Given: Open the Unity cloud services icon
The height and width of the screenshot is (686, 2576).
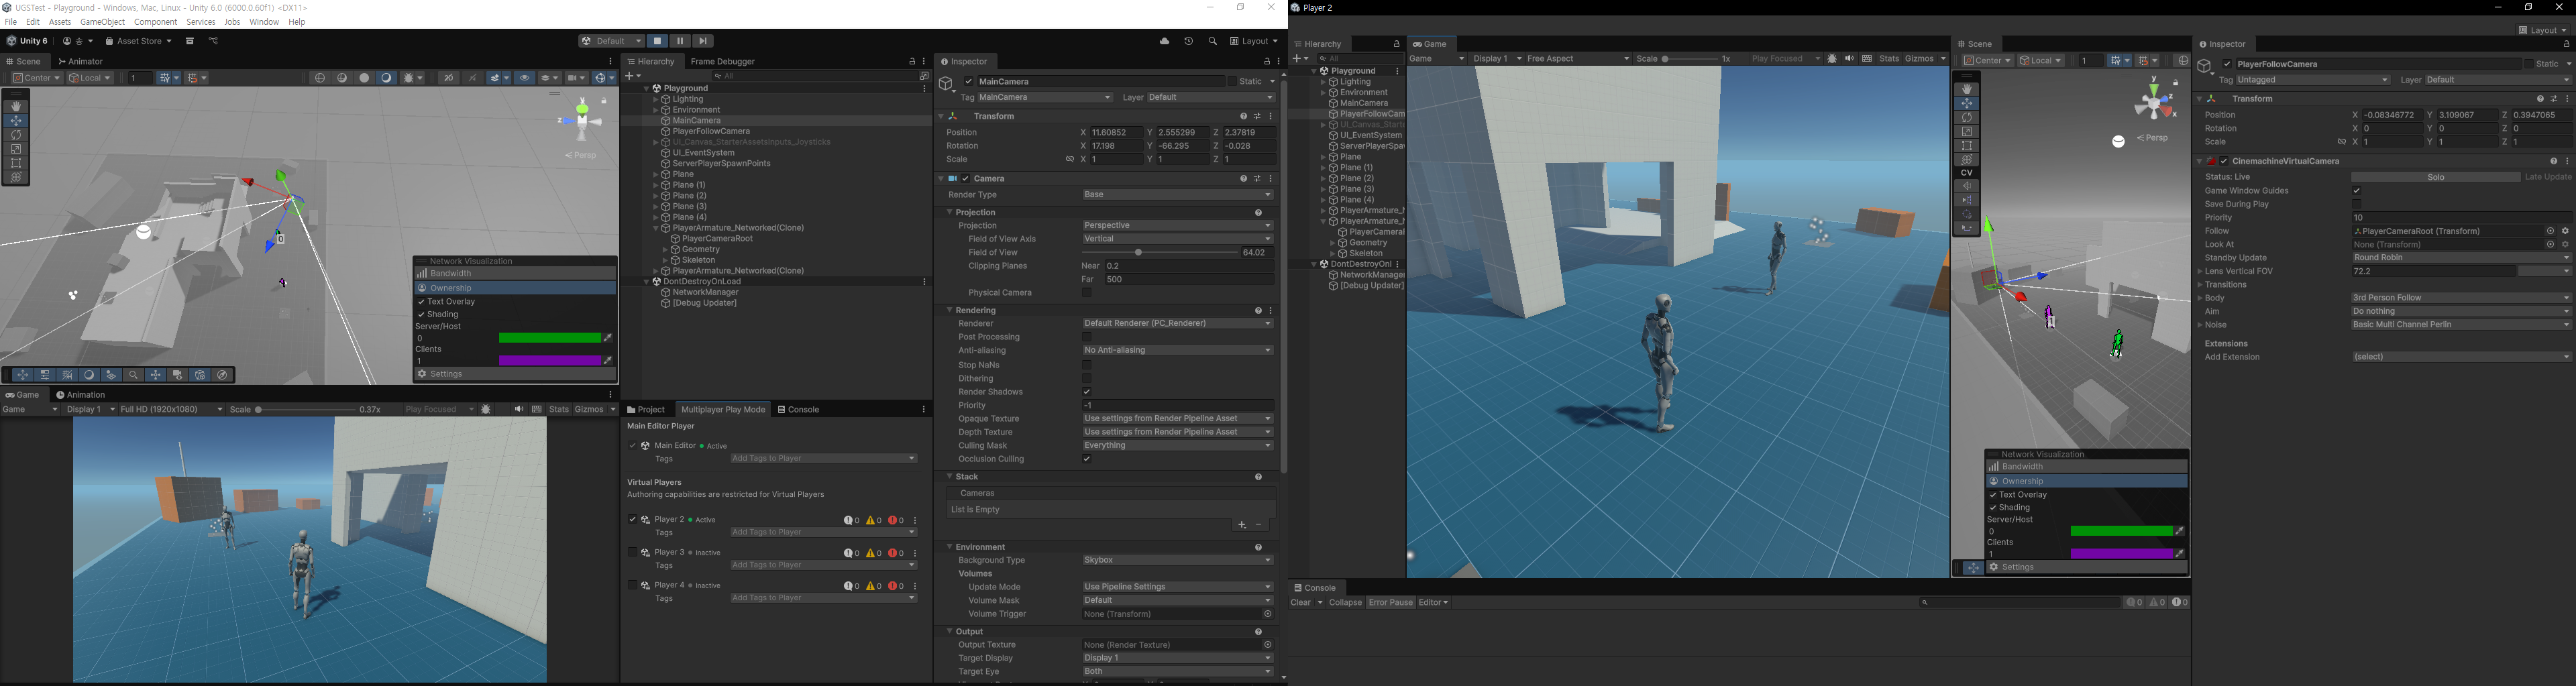Looking at the screenshot, I should pyautogui.click(x=1164, y=41).
